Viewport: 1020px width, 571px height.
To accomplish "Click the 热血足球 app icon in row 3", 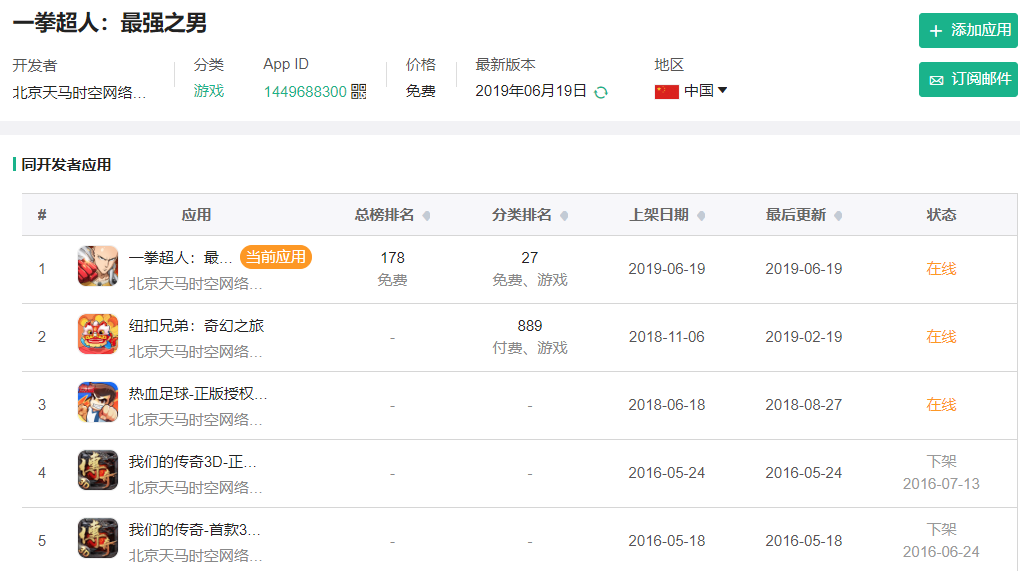I will tap(98, 402).
